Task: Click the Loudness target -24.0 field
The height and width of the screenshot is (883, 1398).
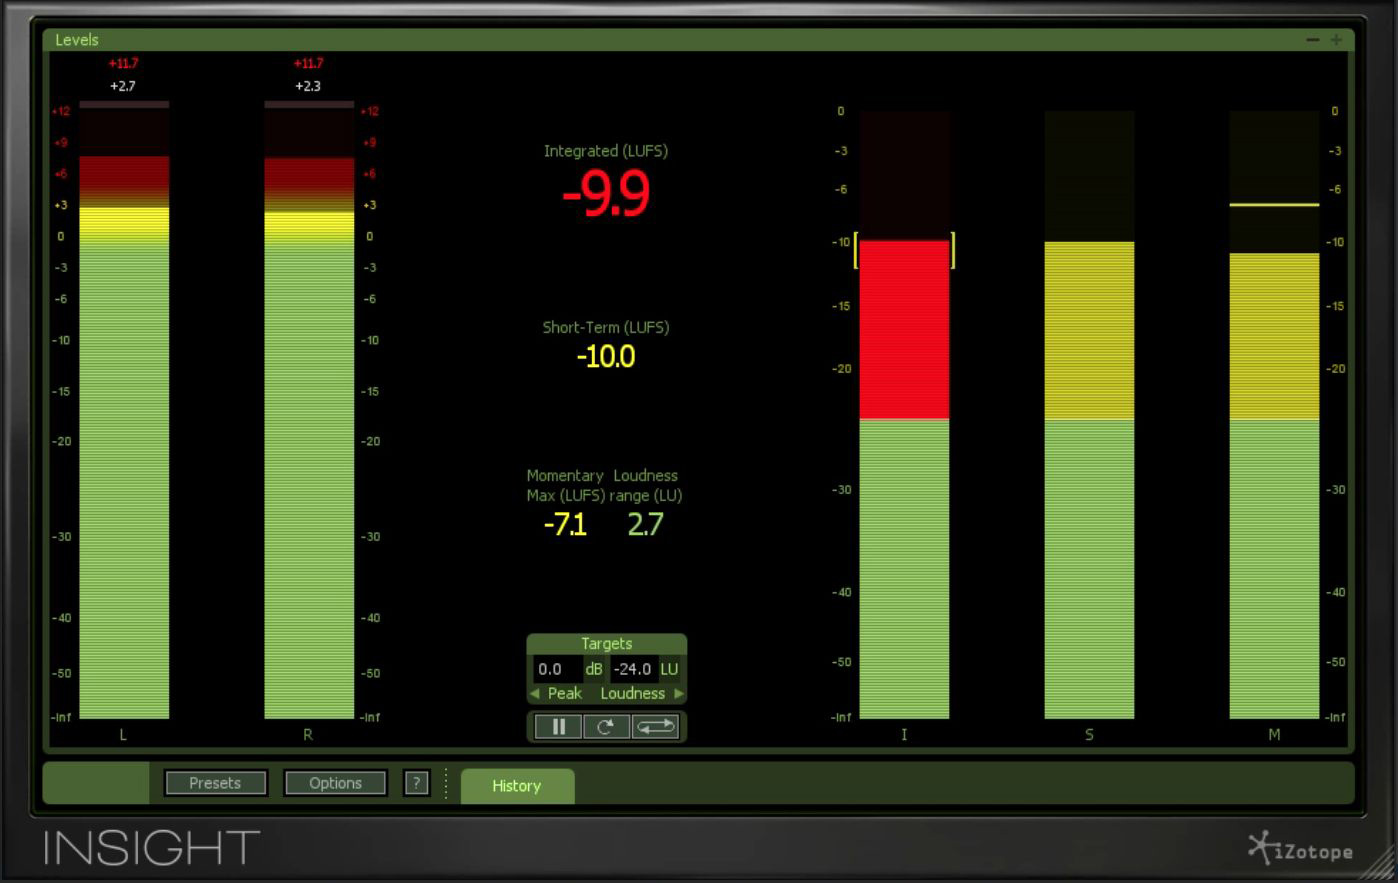Action: (633, 669)
